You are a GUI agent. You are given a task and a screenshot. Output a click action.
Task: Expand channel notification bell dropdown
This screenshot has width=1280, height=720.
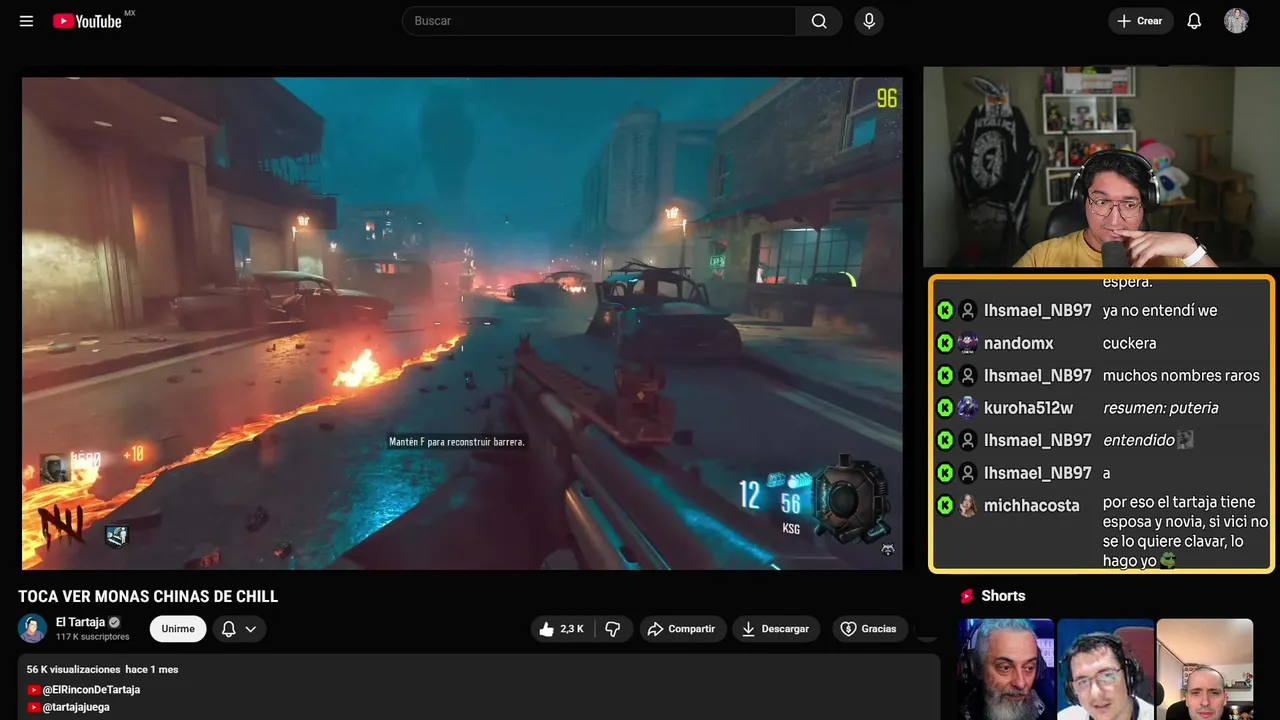pos(239,629)
